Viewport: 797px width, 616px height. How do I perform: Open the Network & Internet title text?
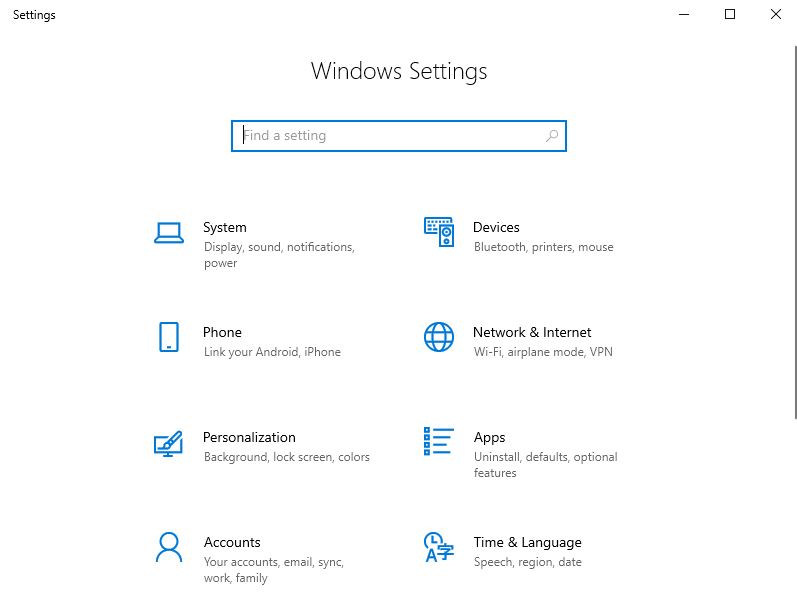pyautogui.click(x=532, y=332)
